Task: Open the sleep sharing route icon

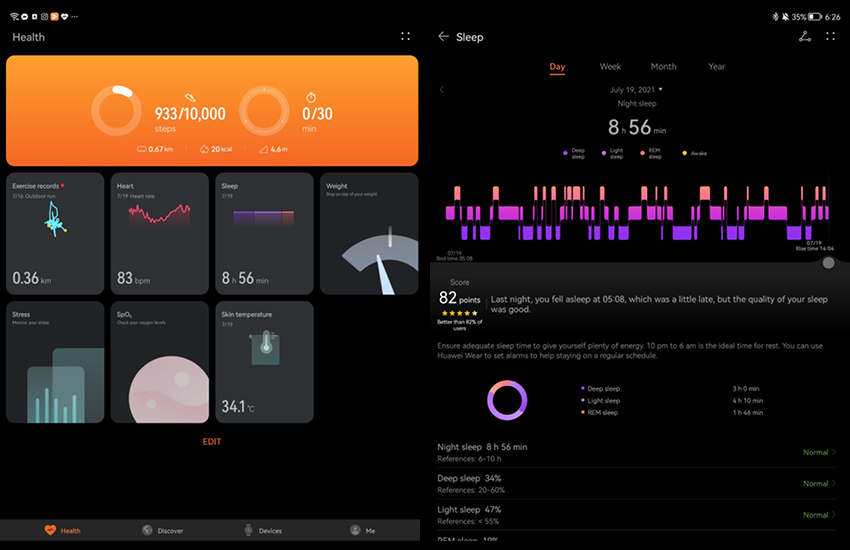Action: pos(805,37)
